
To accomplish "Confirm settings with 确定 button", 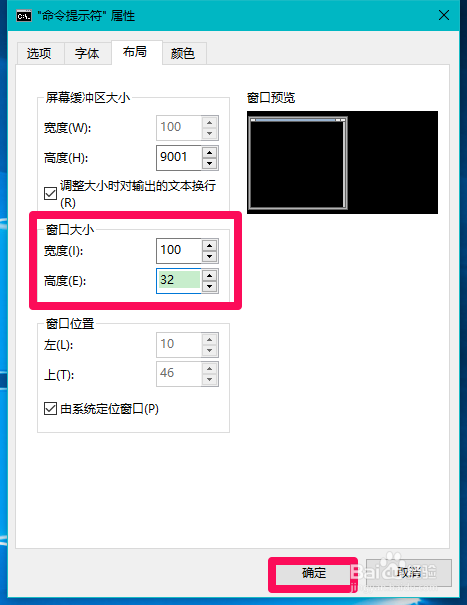I will pyautogui.click(x=313, y=573).
